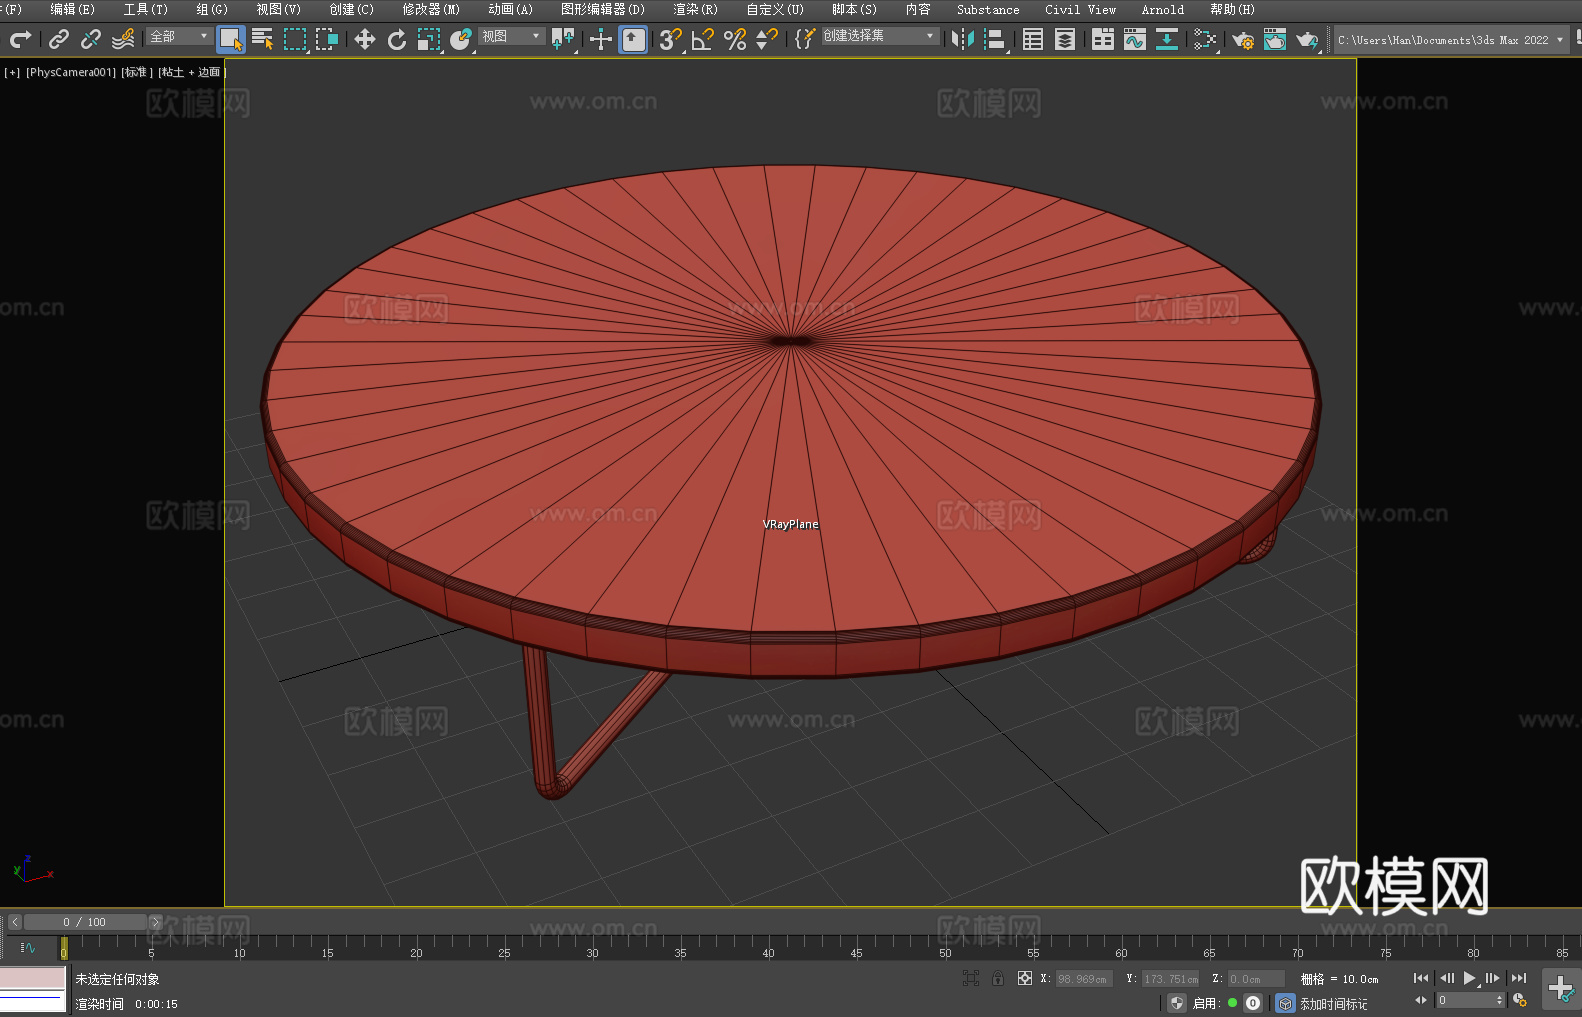Open the 编辑(E) menu
Viewport: 1582px width, 1017px height.
click(x=72, y=9)
